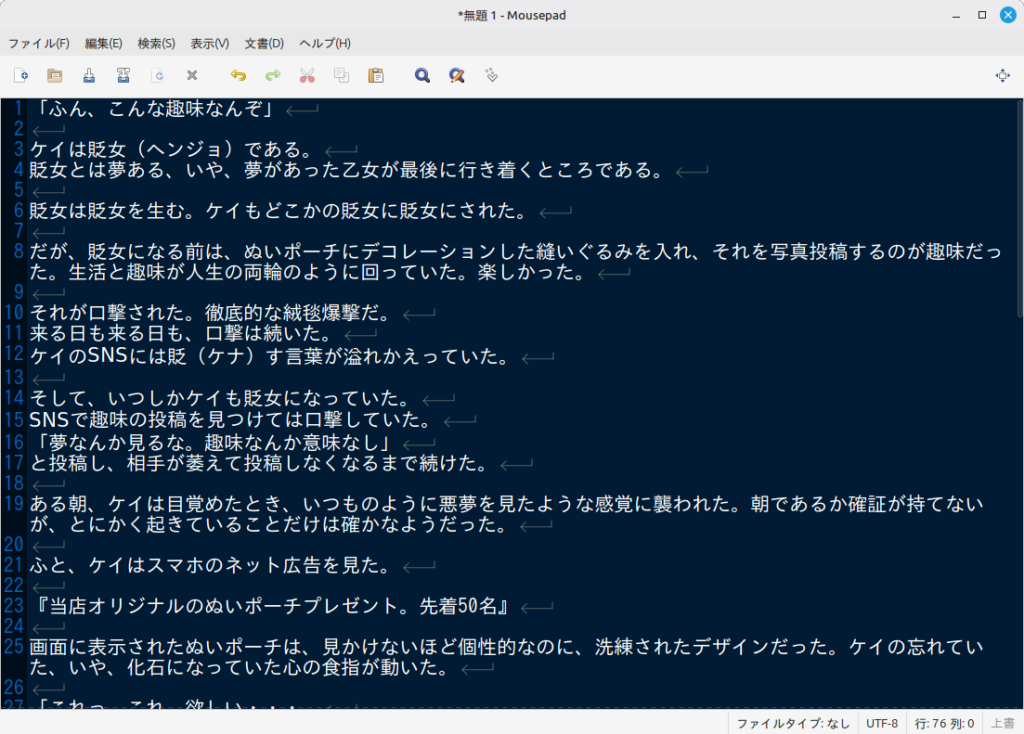Expand the 表示(V) menu
Viewport: 1024px width, 734px height.
(210, 43)
